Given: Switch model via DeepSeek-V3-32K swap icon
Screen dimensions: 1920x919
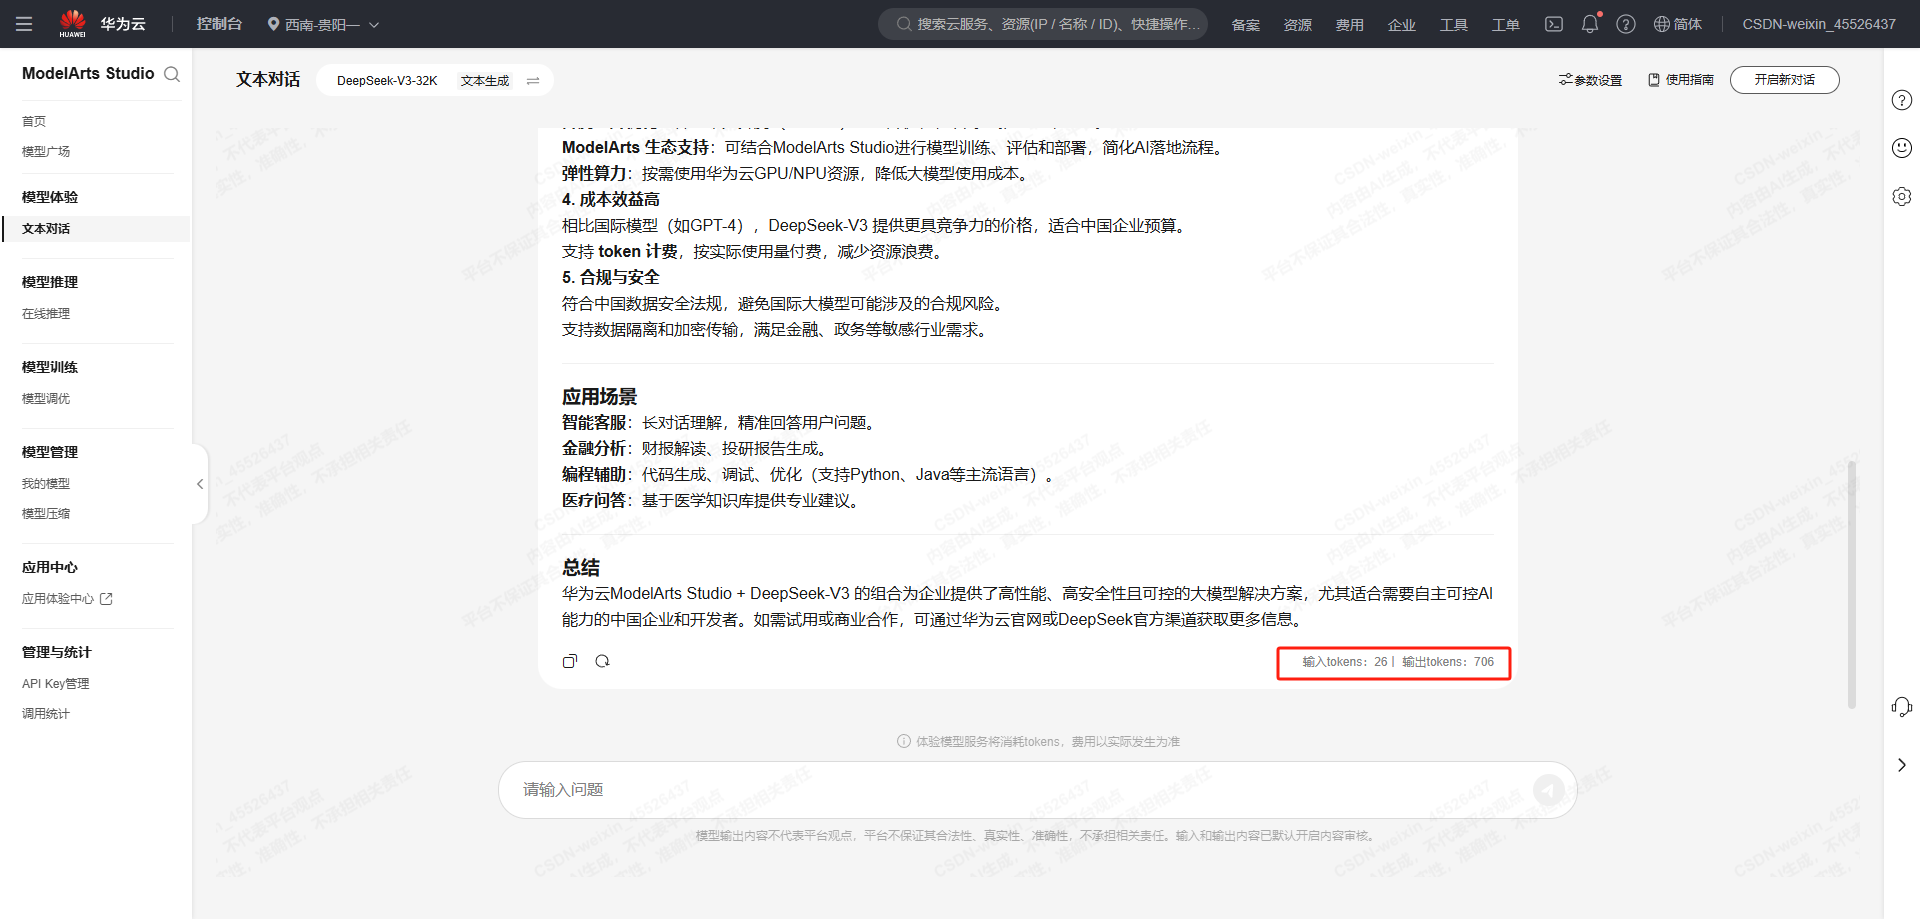Looking at the screenshot, I should coord(533,81).
